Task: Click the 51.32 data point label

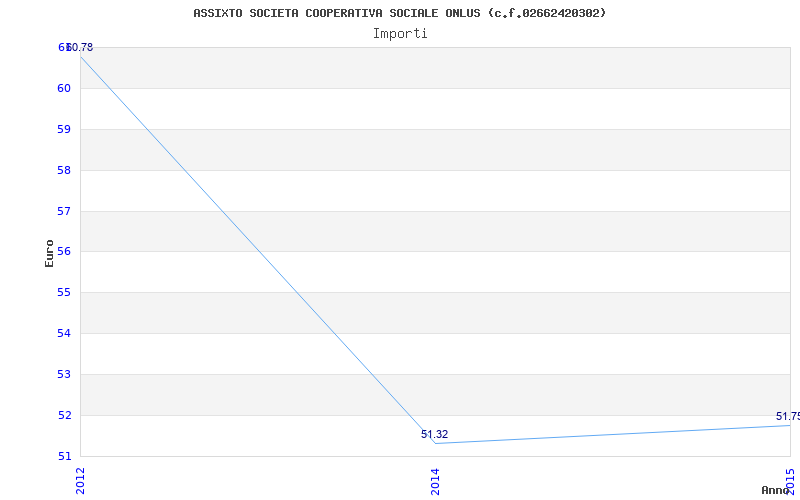Action: coord(434,434)
